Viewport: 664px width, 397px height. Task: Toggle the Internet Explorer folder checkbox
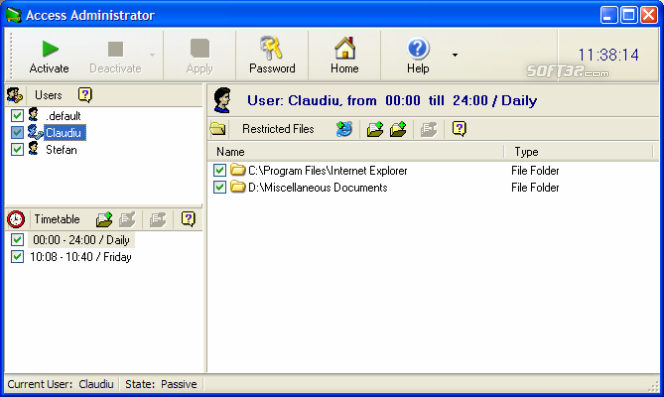pyautogui.click(x=219, y=170)
